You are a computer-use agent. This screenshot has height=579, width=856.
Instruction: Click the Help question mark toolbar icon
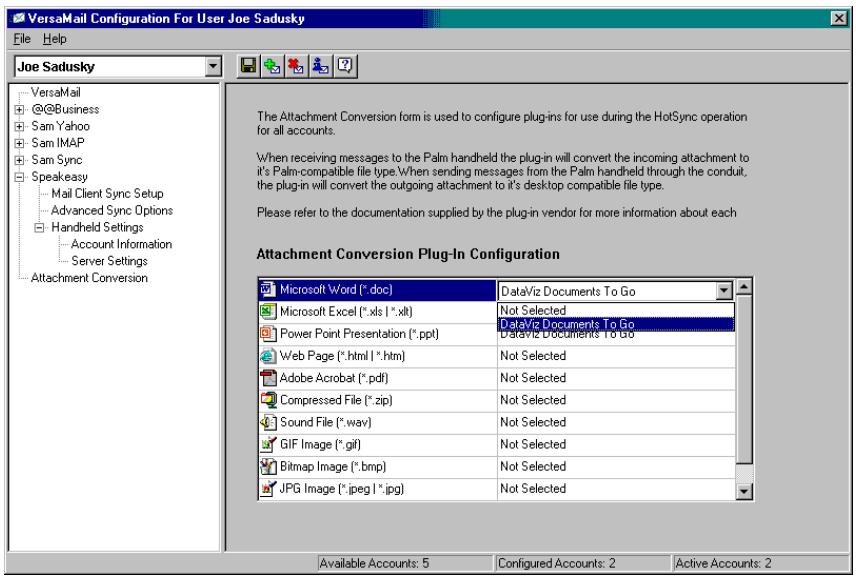(x=345, y=67)
